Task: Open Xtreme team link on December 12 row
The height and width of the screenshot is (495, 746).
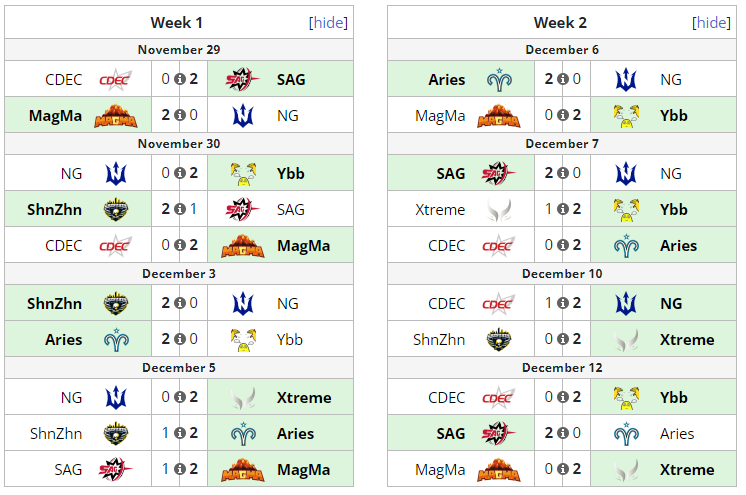Action: (x=687, y=470)
